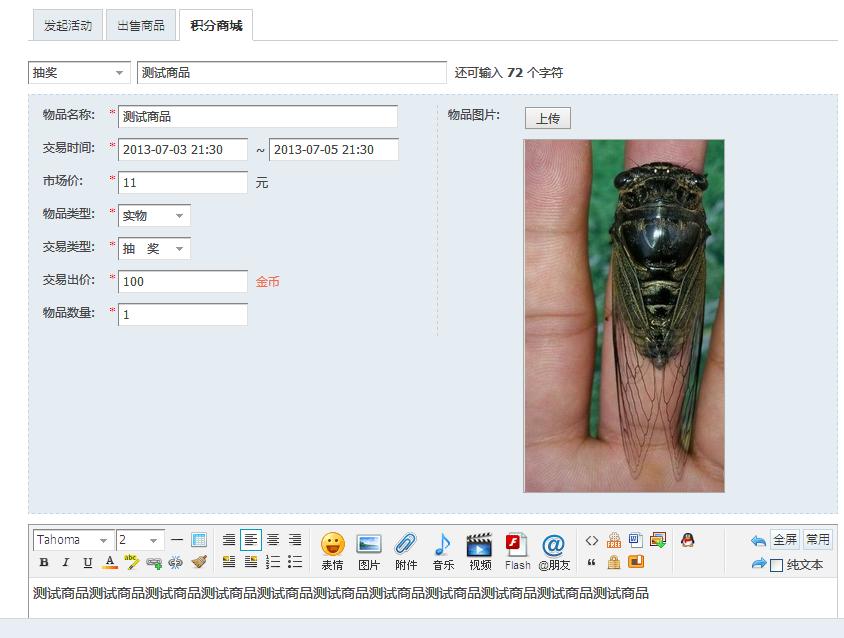
Task: Click the 市场价 field showing 11
Action: 183,183
